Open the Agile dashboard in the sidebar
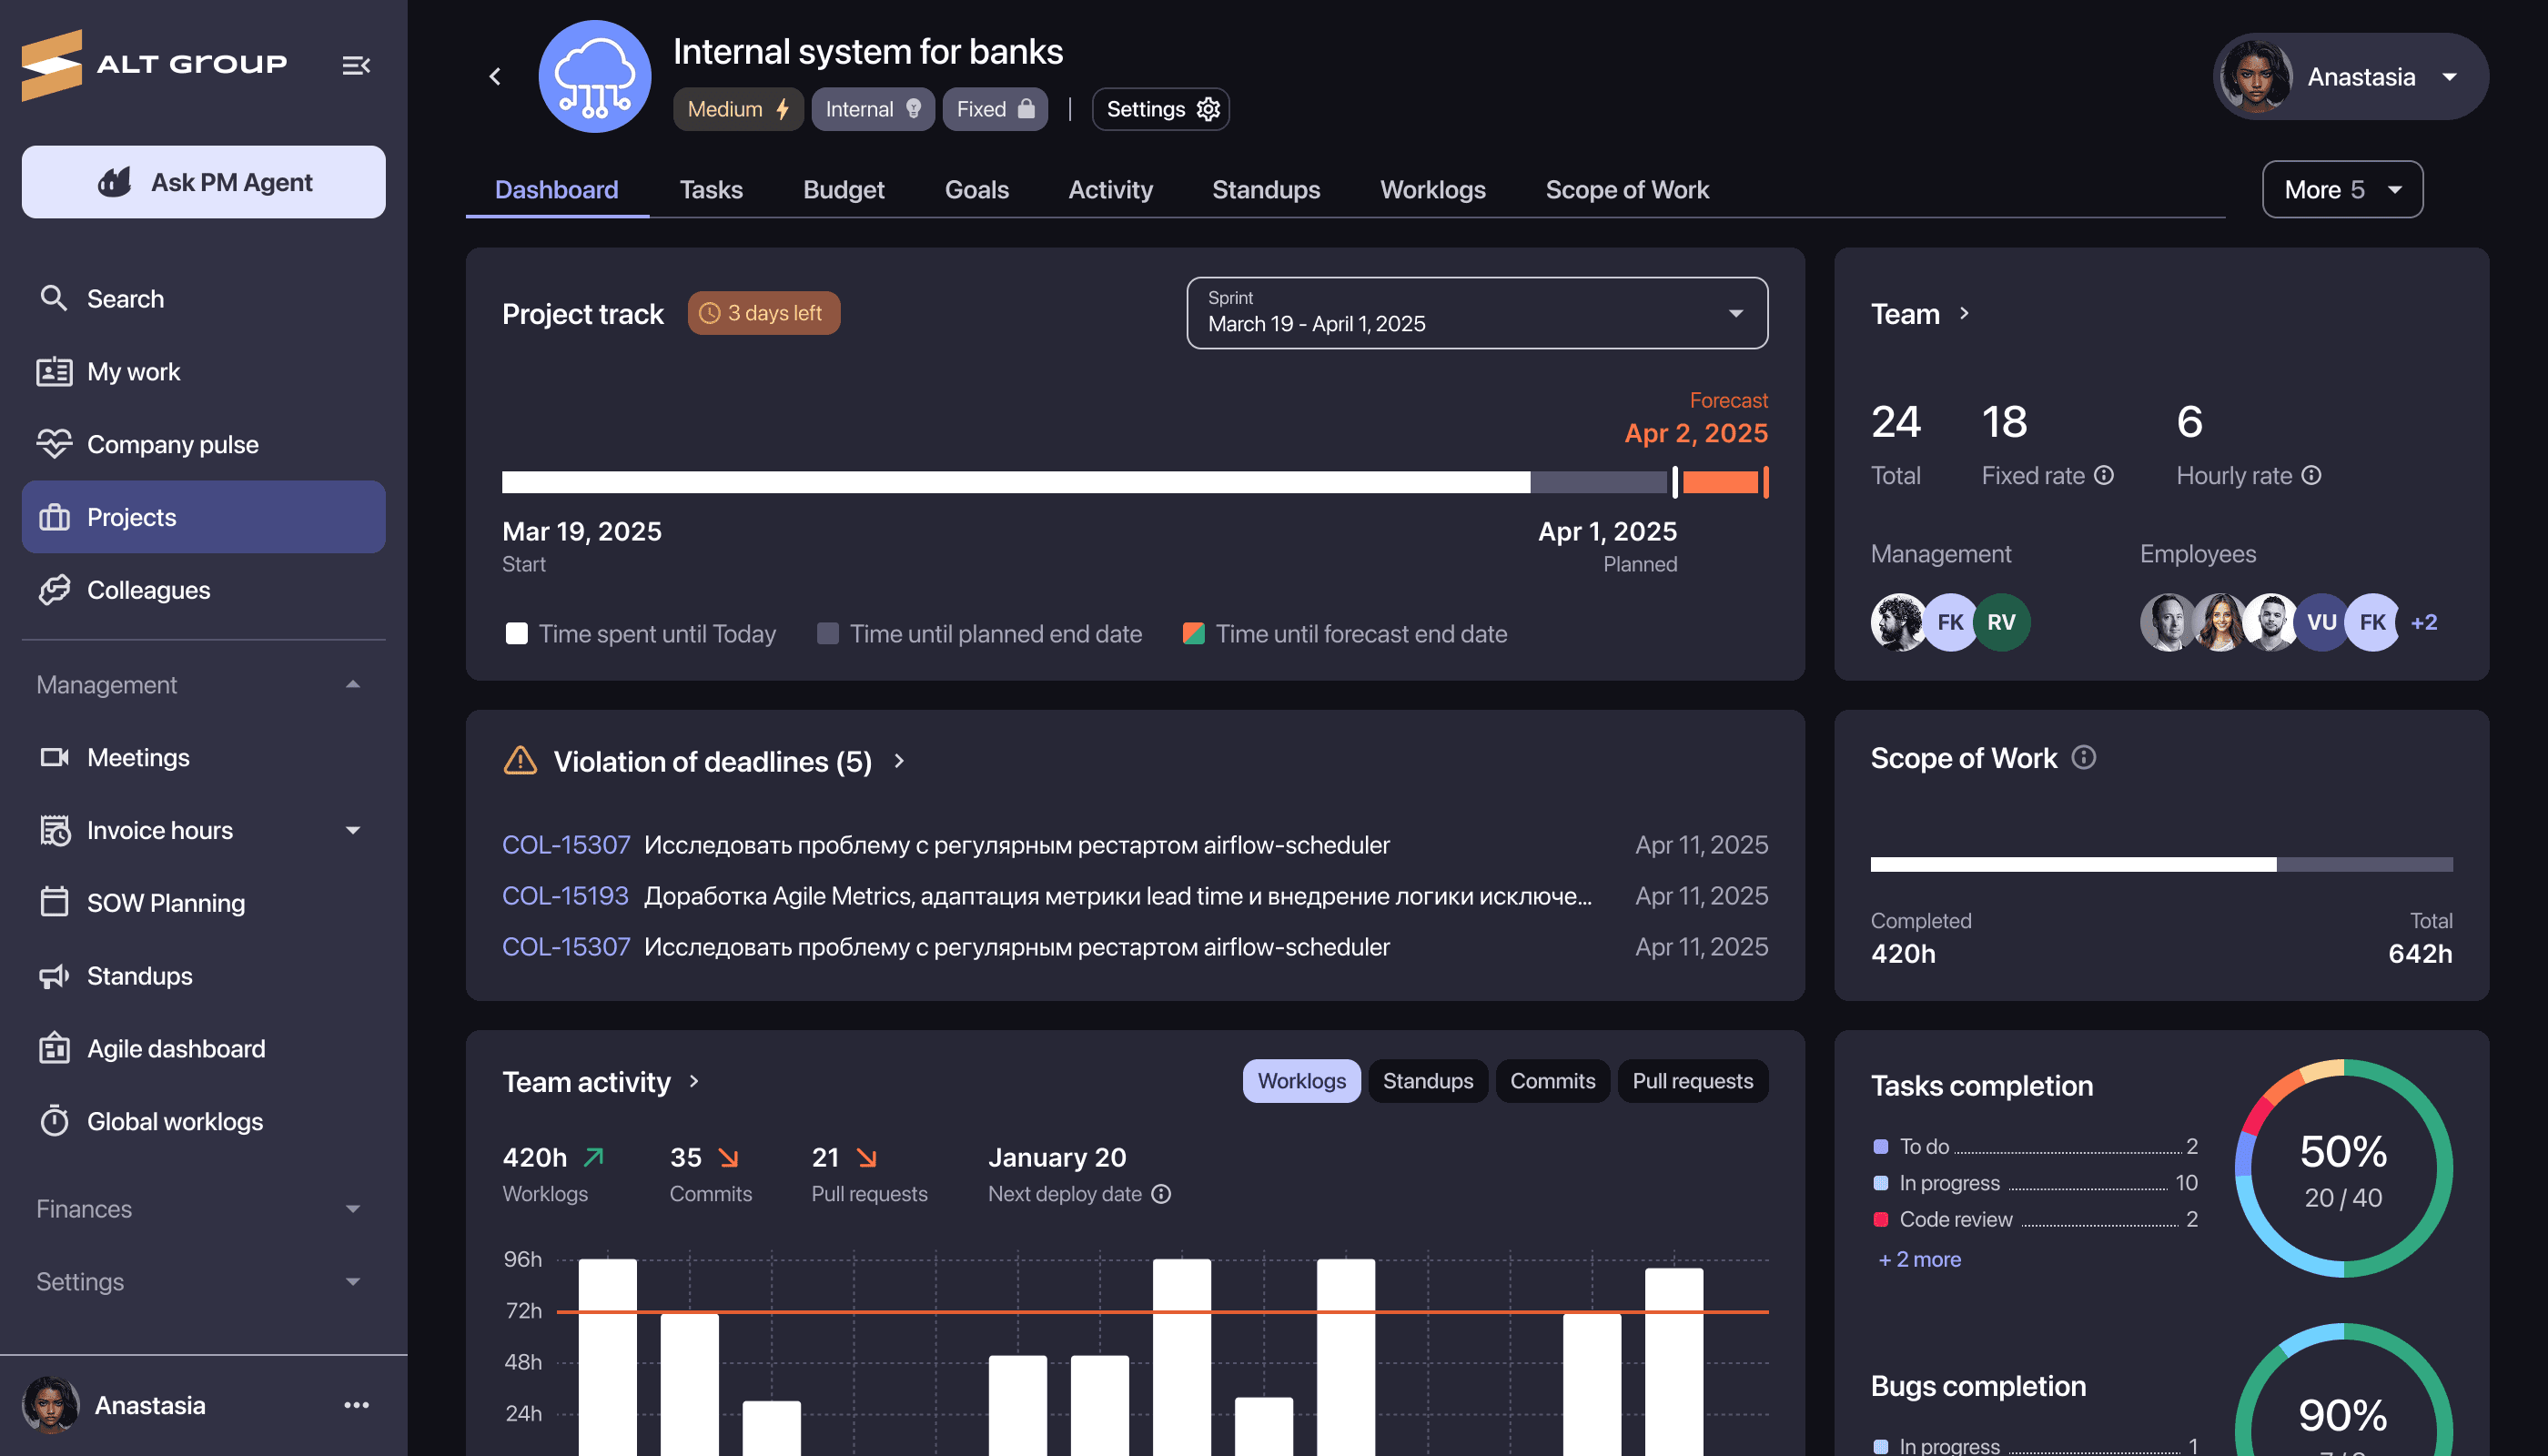 [x=176, y=1048]
